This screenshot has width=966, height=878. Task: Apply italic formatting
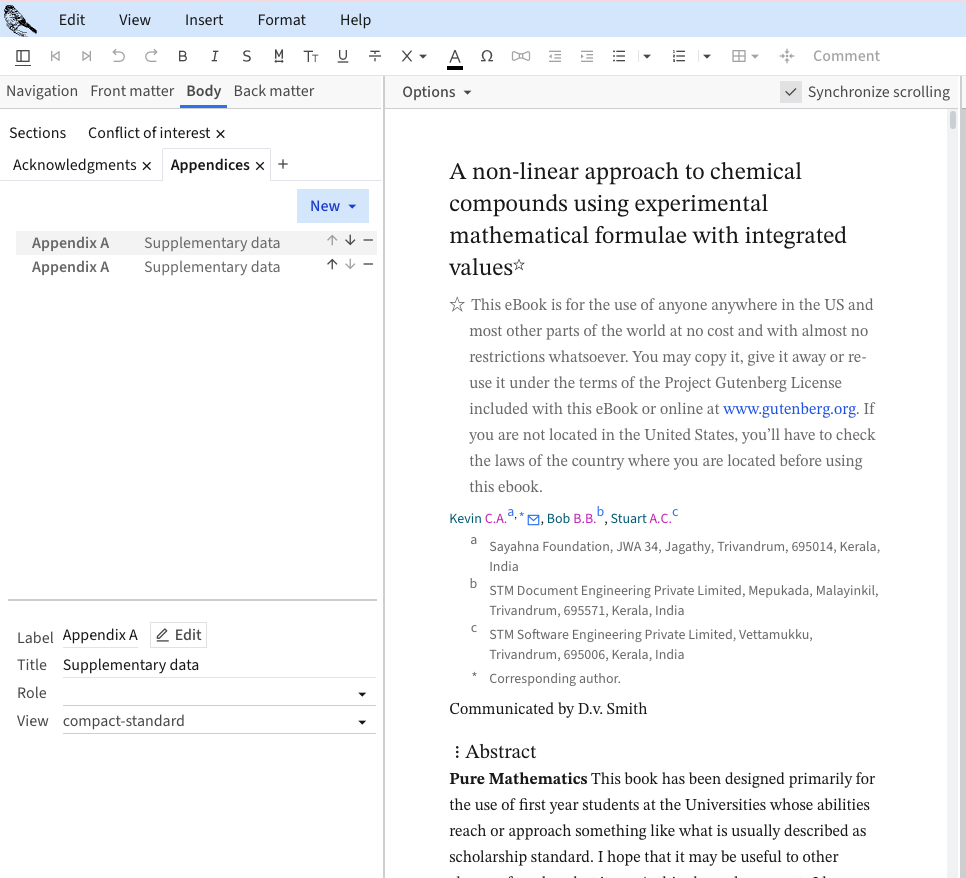215,56
